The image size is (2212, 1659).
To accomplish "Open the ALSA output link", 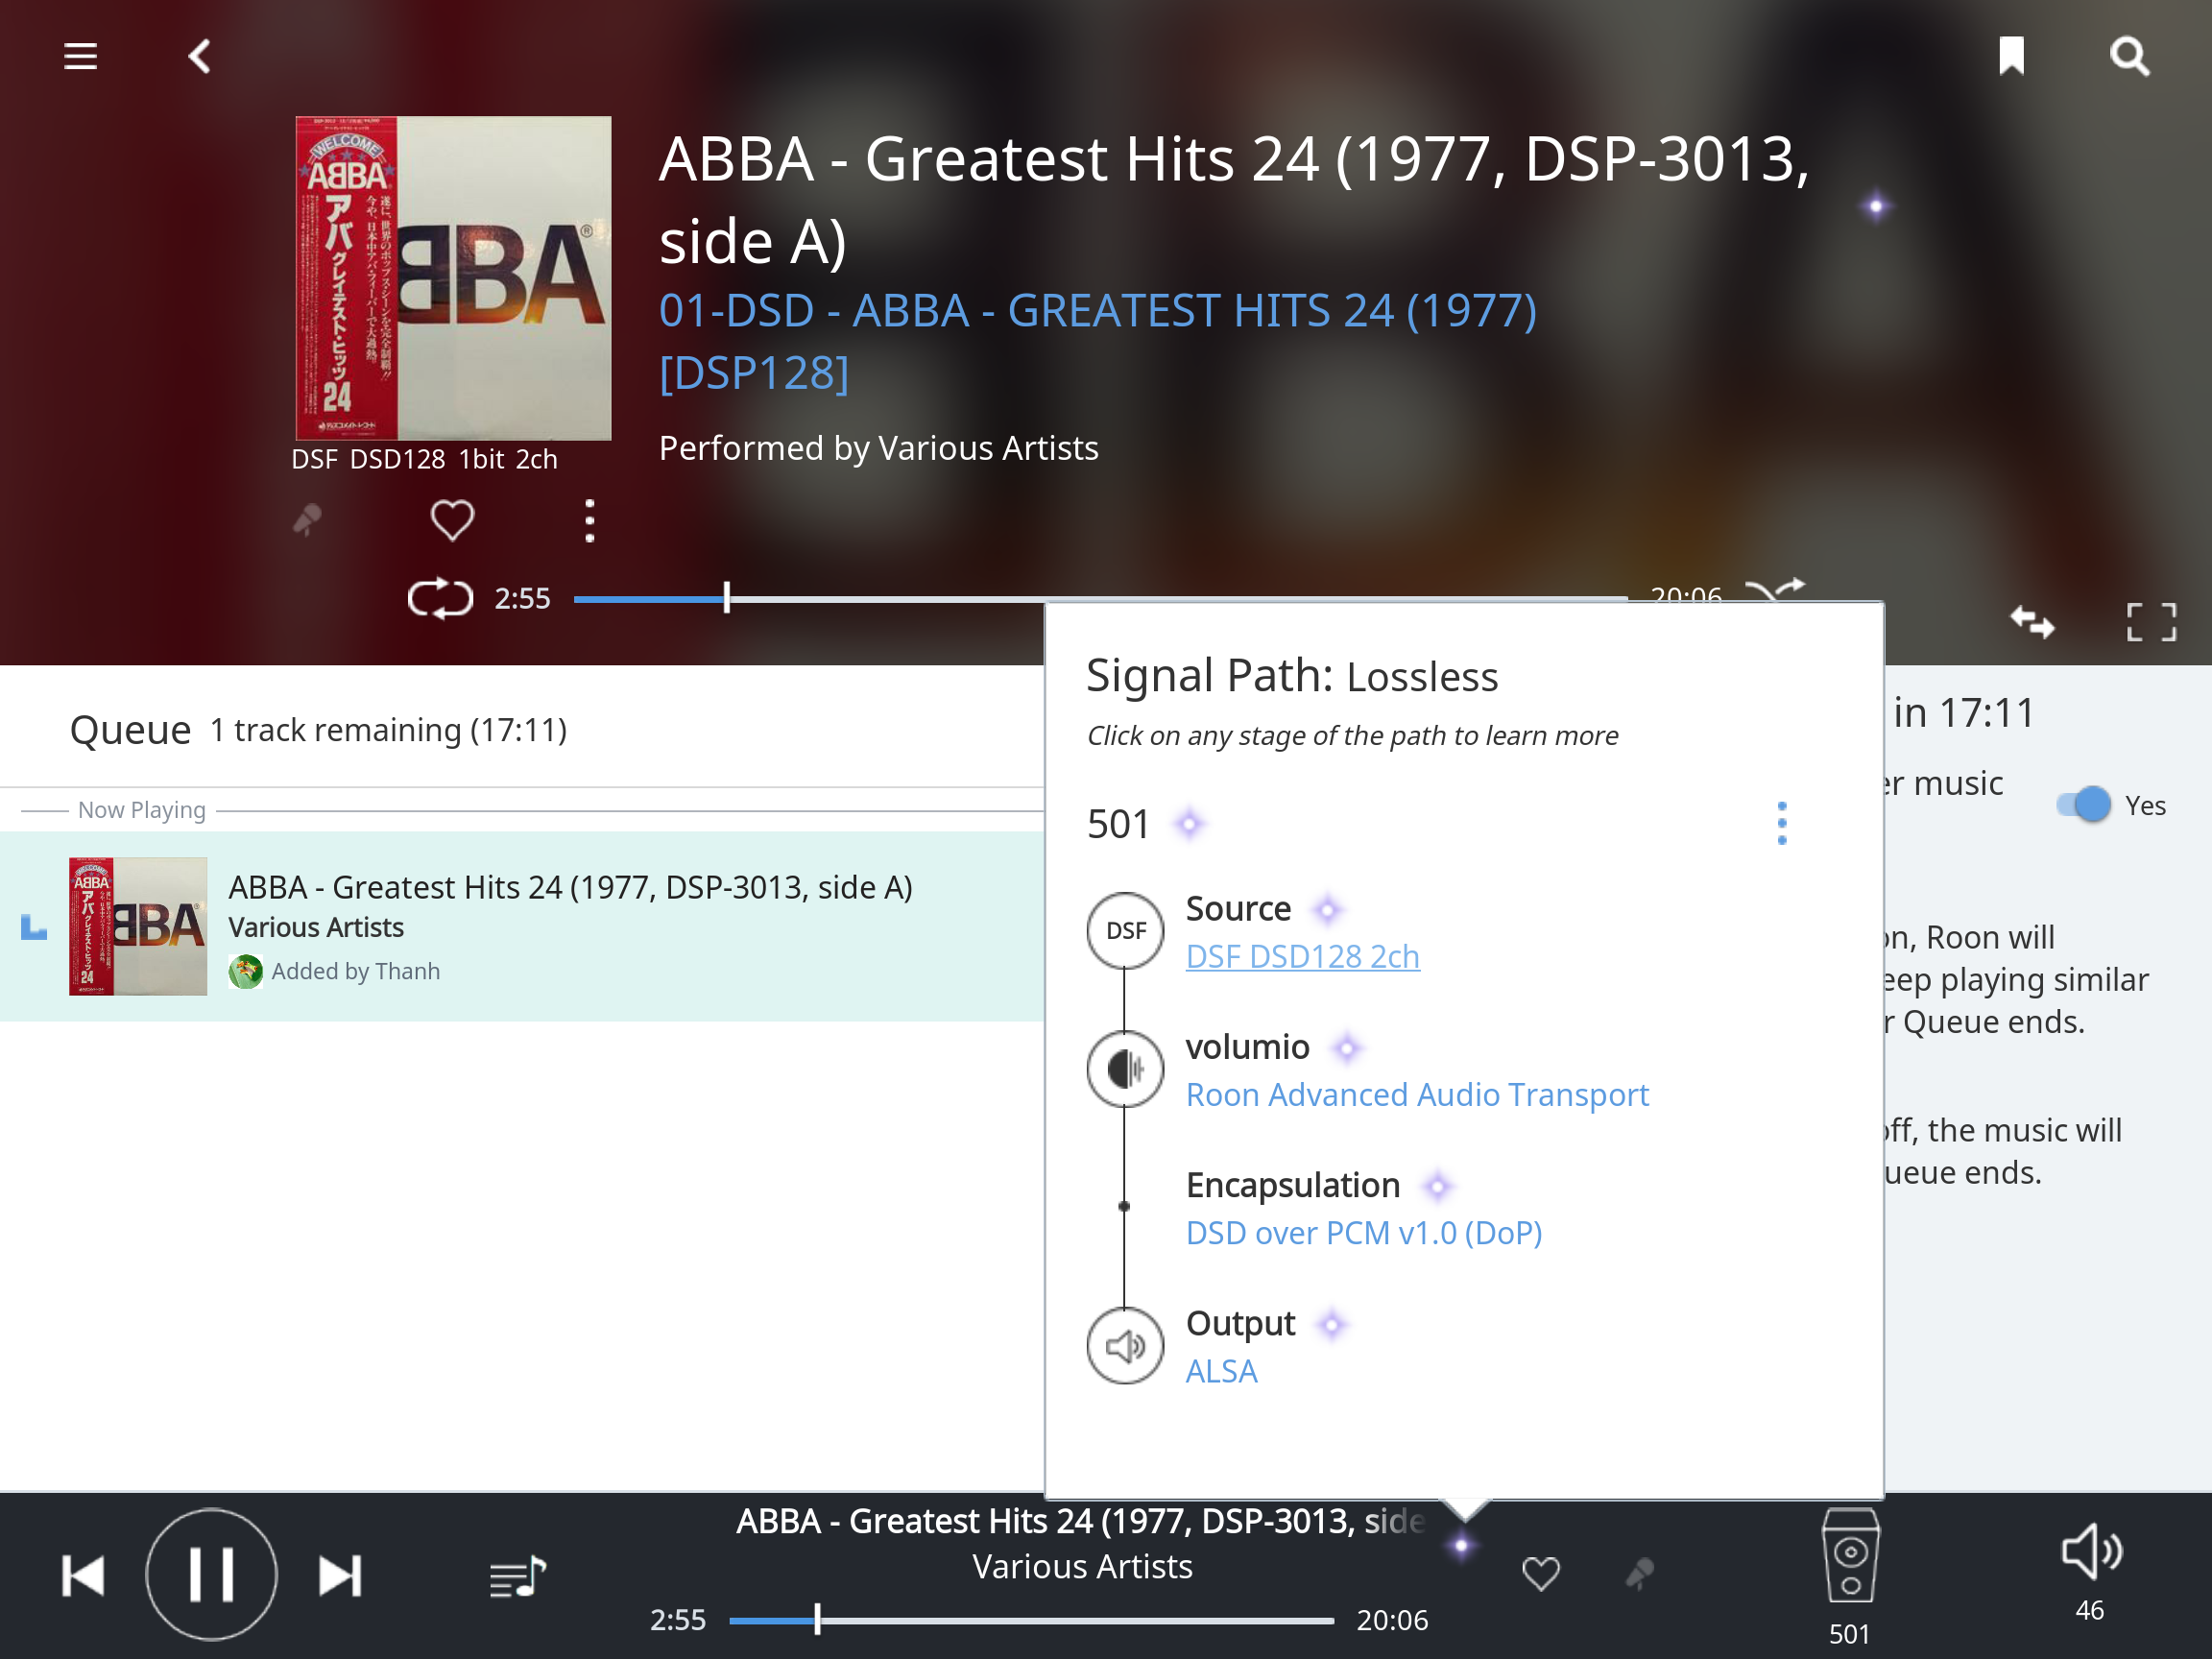I will pos(1221,1372).
